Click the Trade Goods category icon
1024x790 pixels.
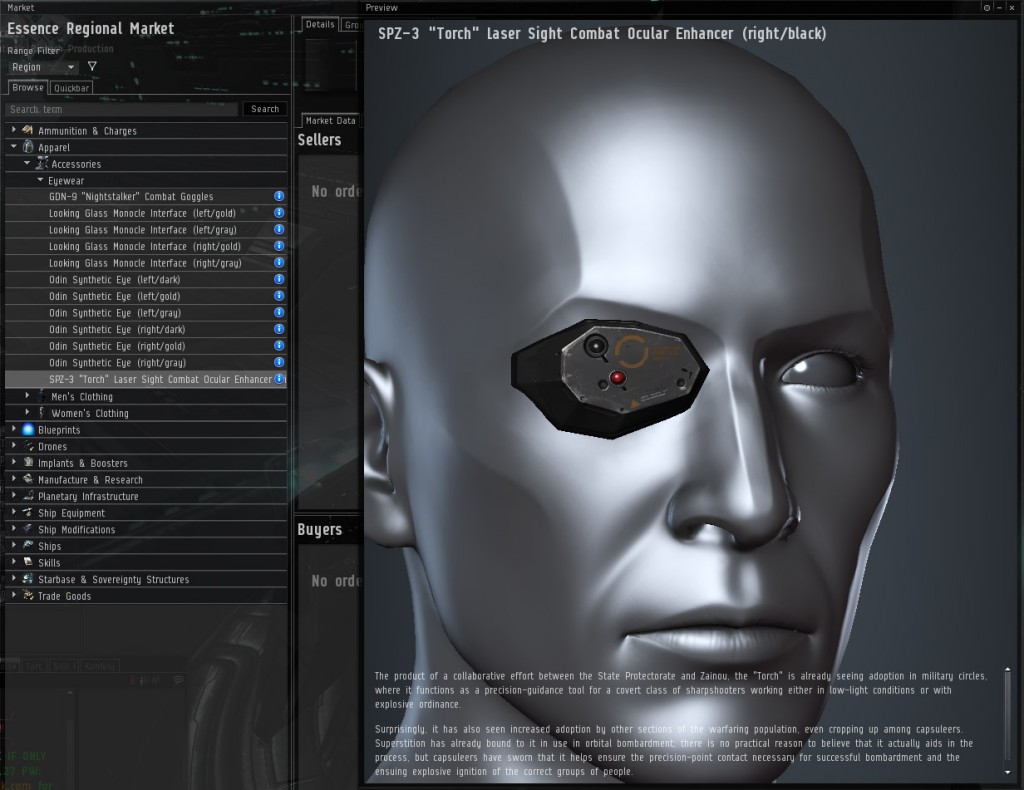pos(27,595)
